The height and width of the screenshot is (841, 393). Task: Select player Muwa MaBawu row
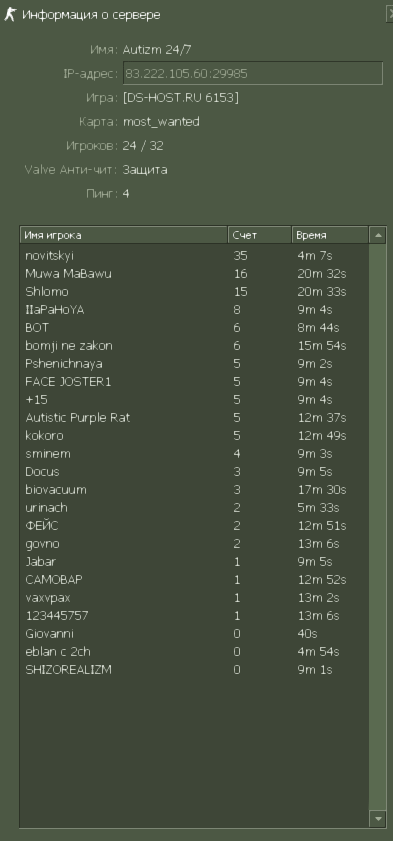[195, 274]
